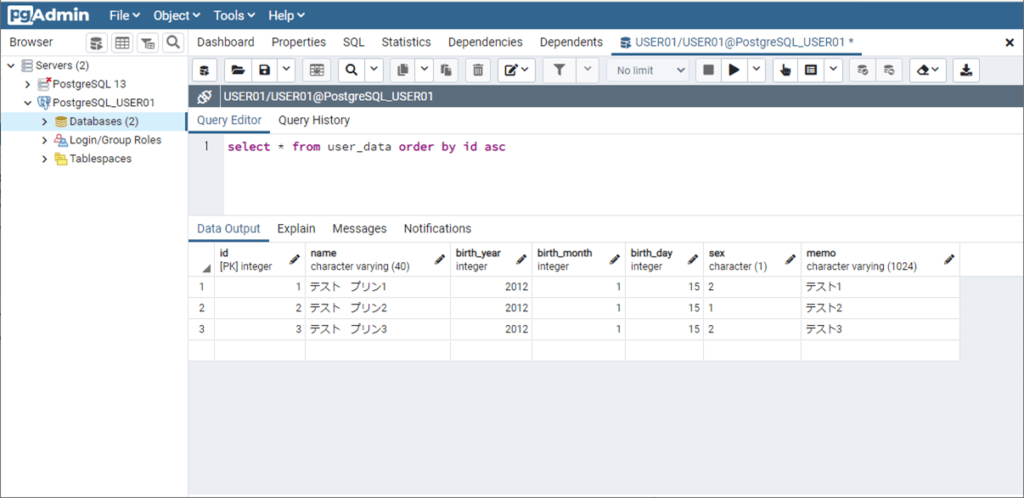Click the Save file floppy icon
1024x498 pixels.
pos(264,70)
